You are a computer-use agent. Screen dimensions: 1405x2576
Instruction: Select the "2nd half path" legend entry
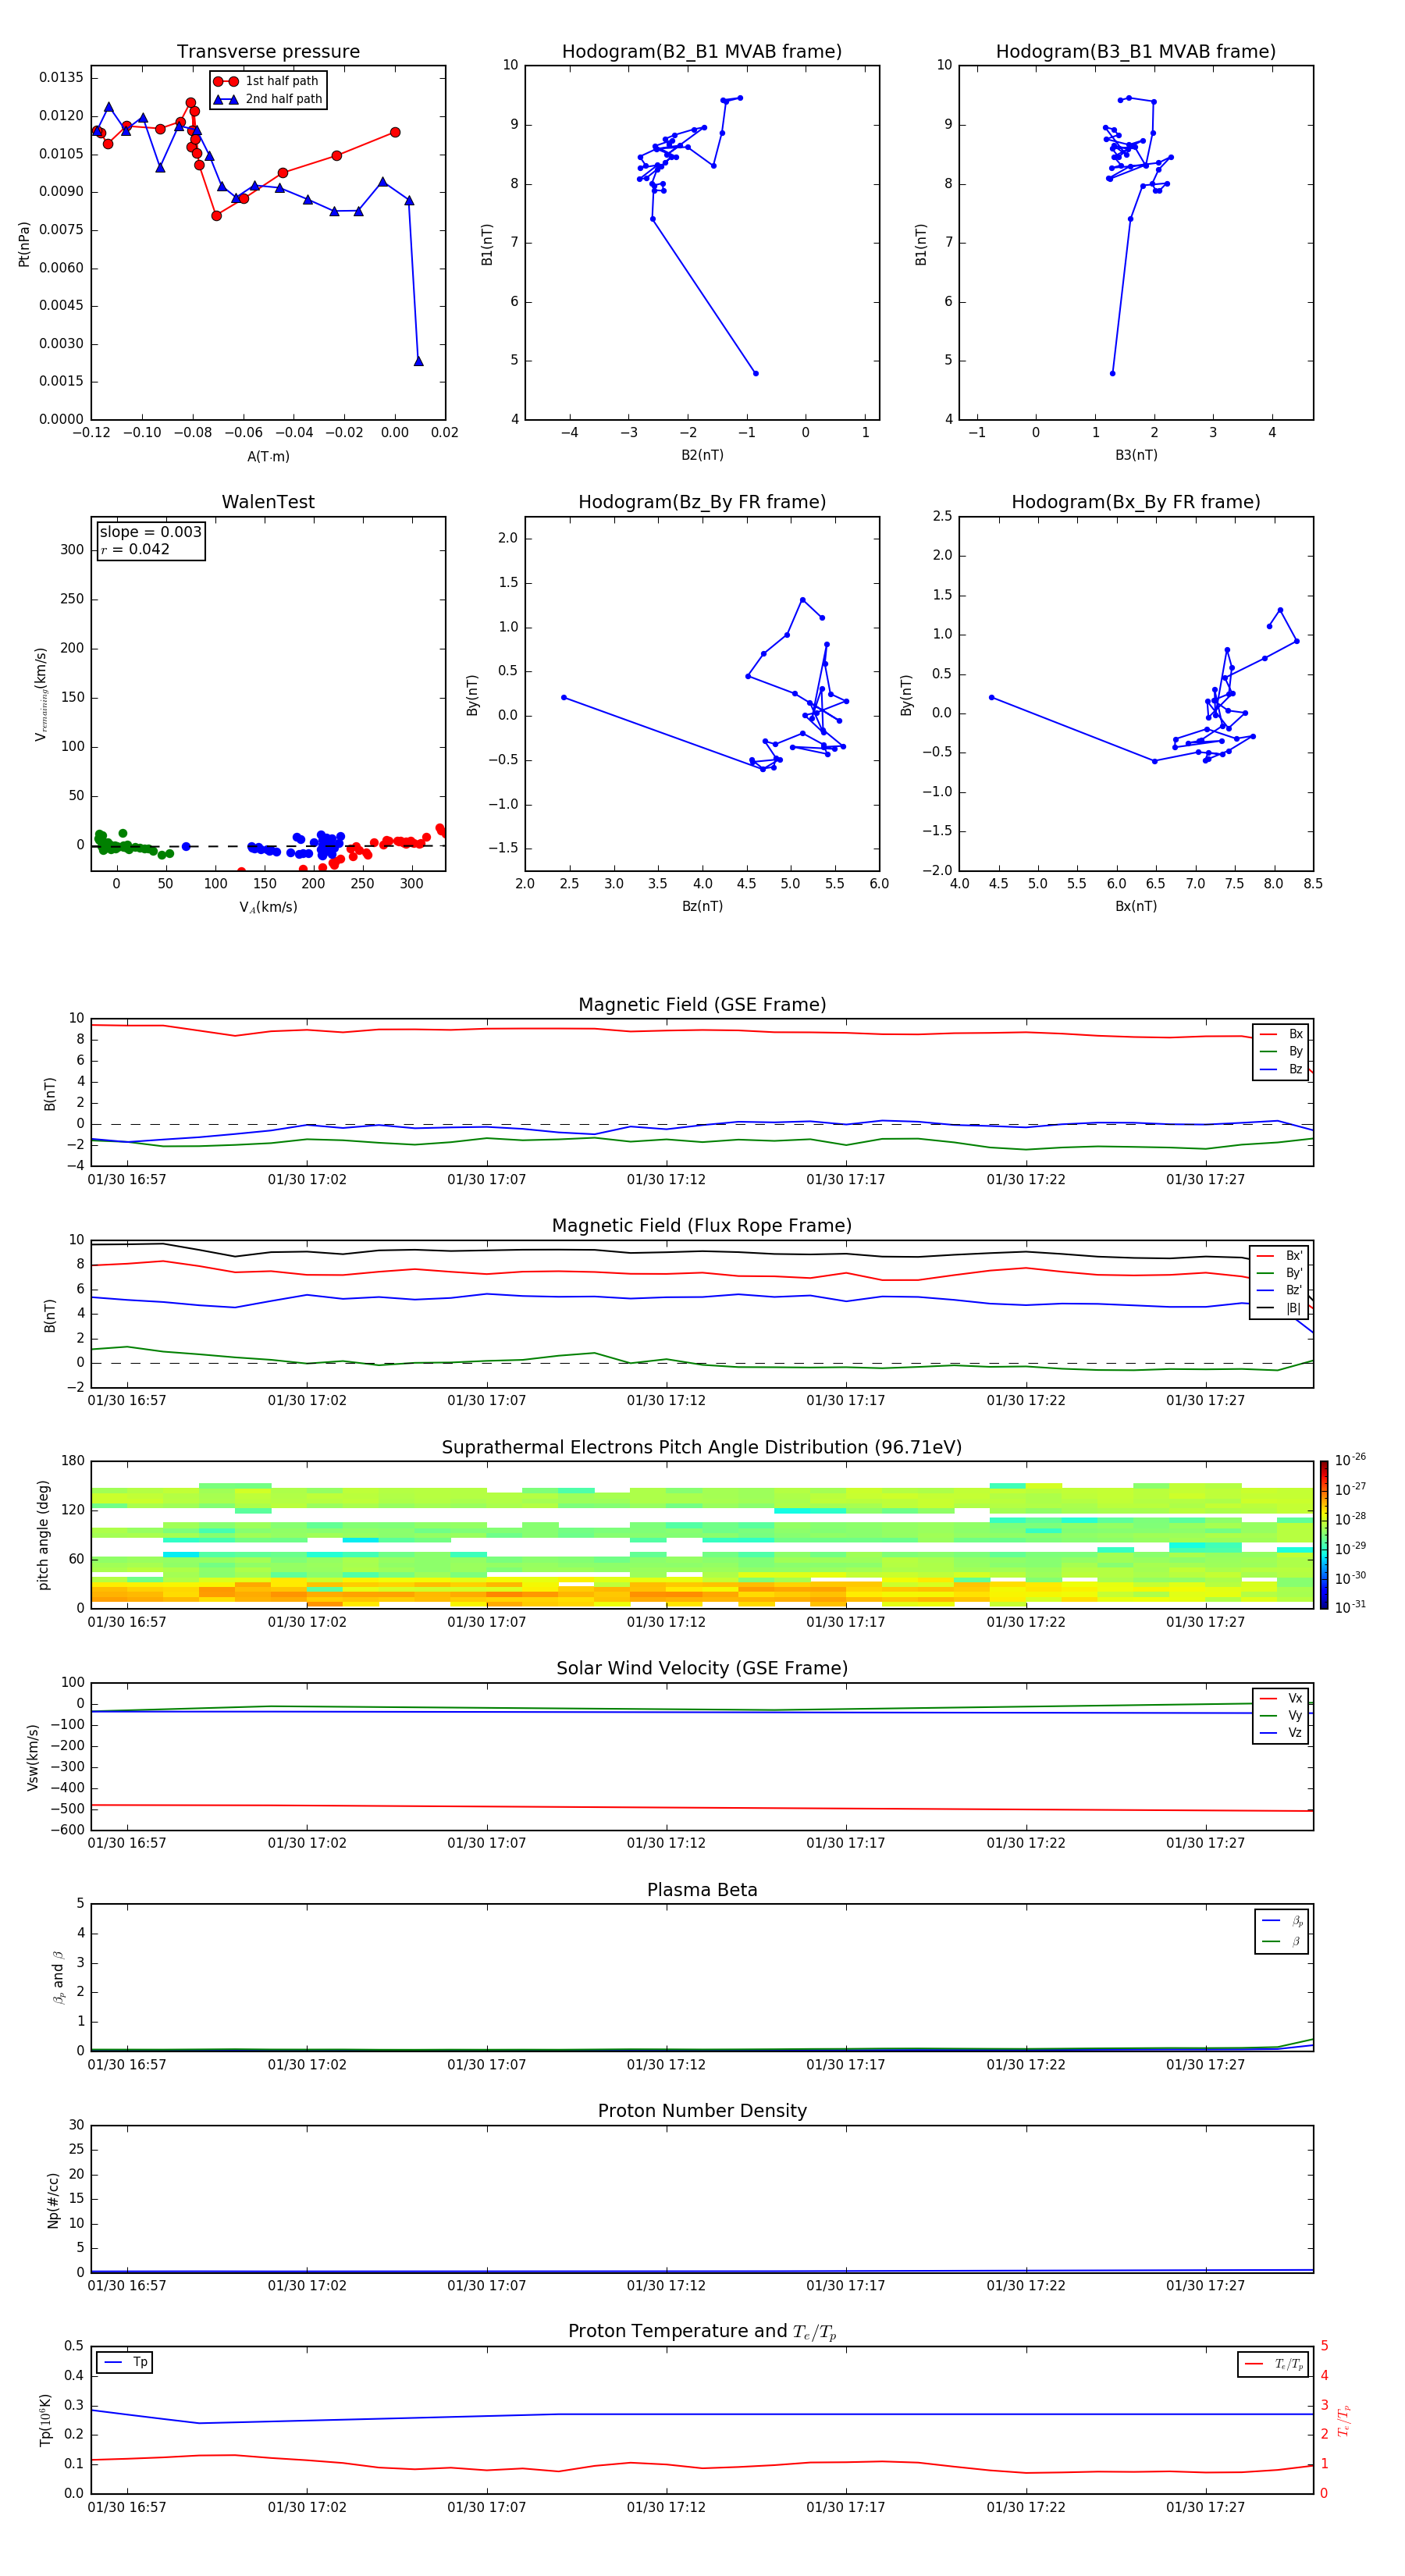(x=267, y=99)
